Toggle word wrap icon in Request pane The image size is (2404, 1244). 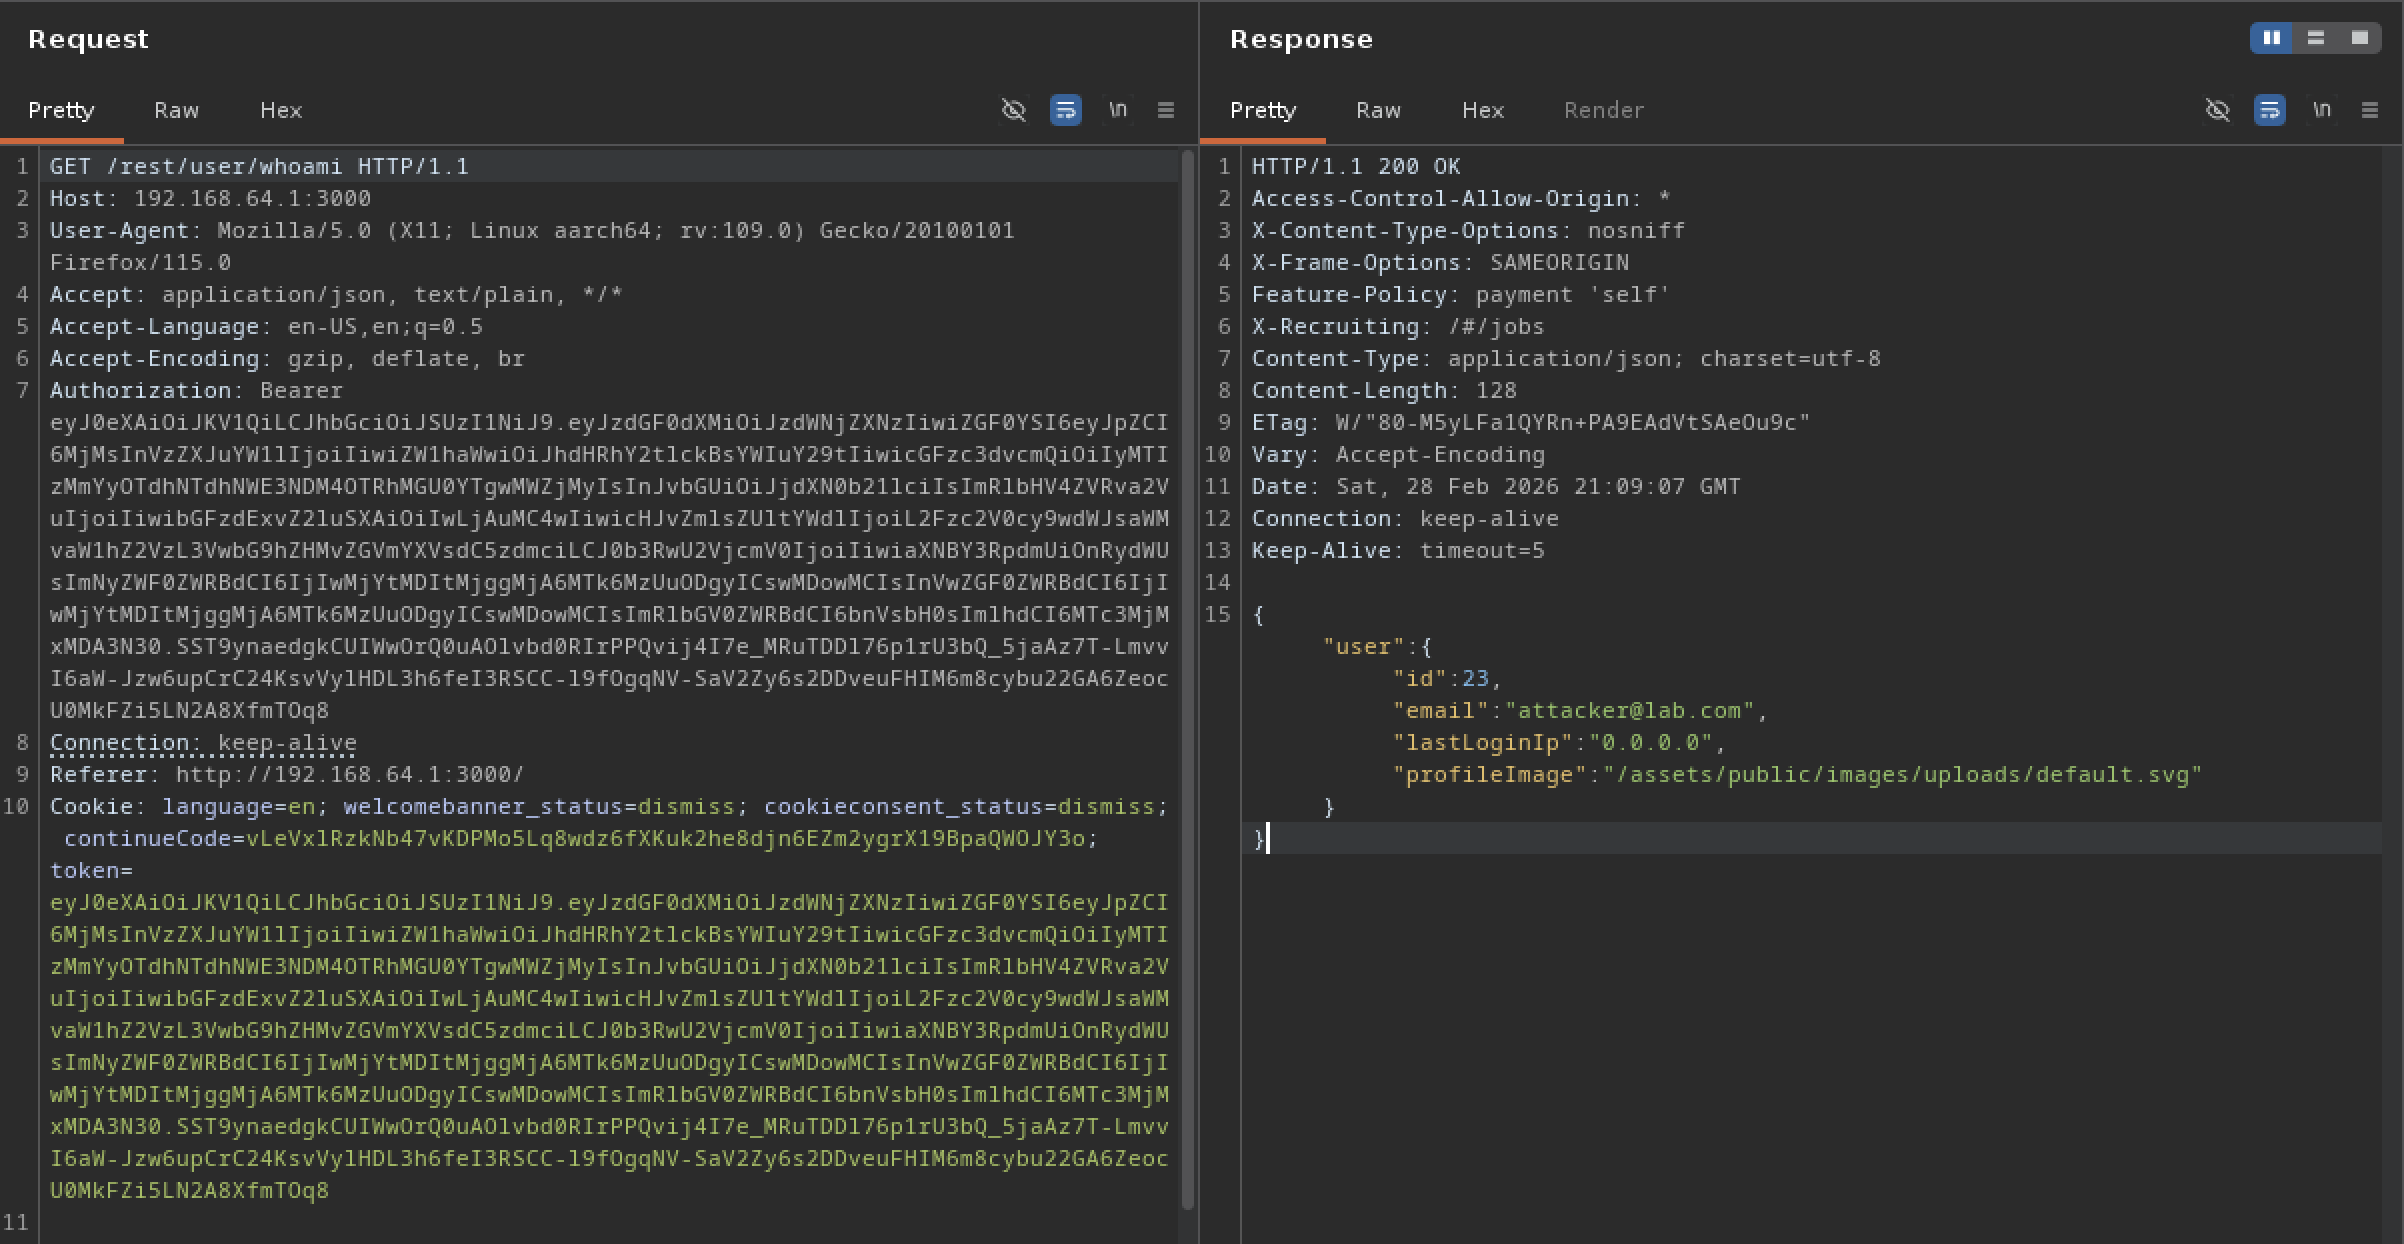click(1065, 110)
